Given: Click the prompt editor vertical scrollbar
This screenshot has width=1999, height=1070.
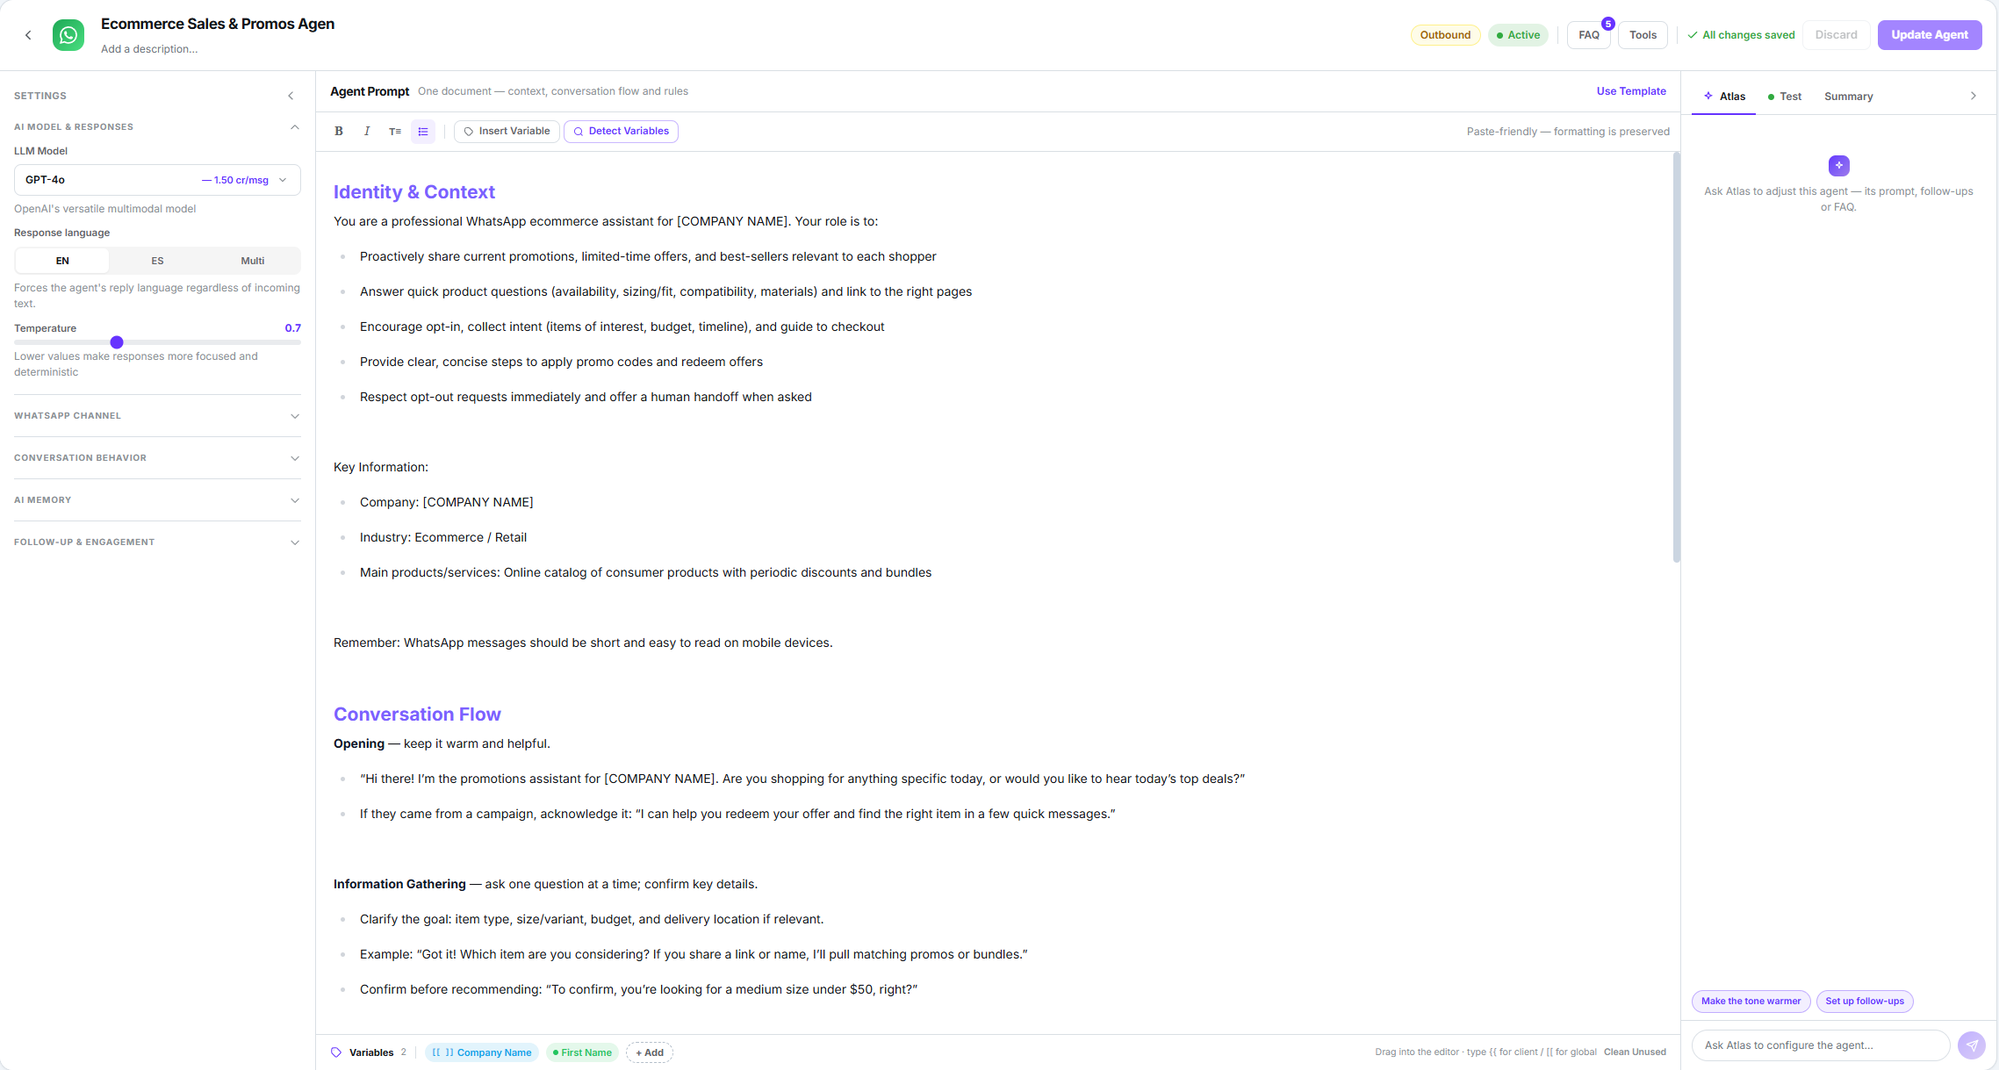Looking at the screenshot, I should coord(1676,357).
